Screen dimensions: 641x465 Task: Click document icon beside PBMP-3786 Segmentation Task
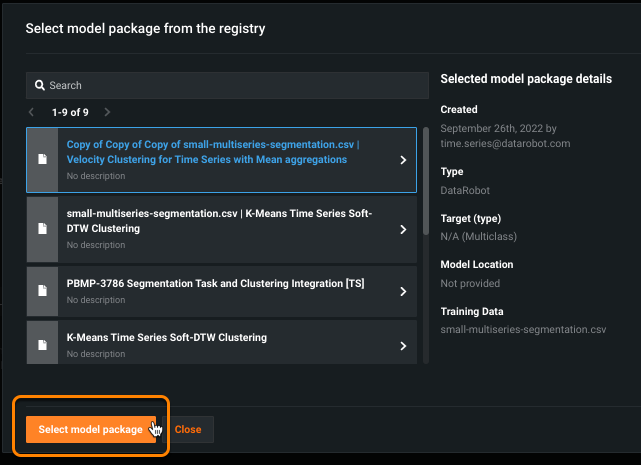pyautogui.click(x=42, y=291)
